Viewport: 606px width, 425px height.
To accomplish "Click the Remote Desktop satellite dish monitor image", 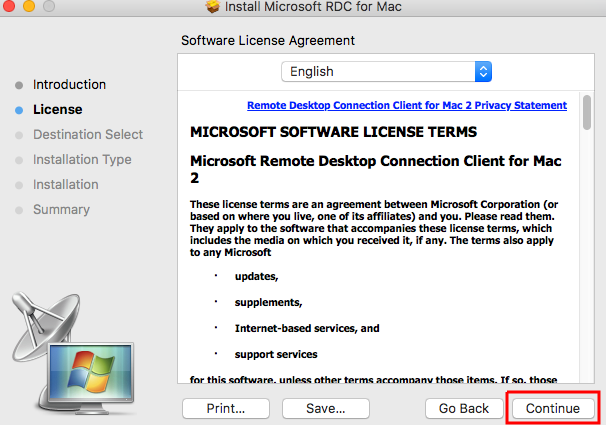I will (x=73, y=353).
